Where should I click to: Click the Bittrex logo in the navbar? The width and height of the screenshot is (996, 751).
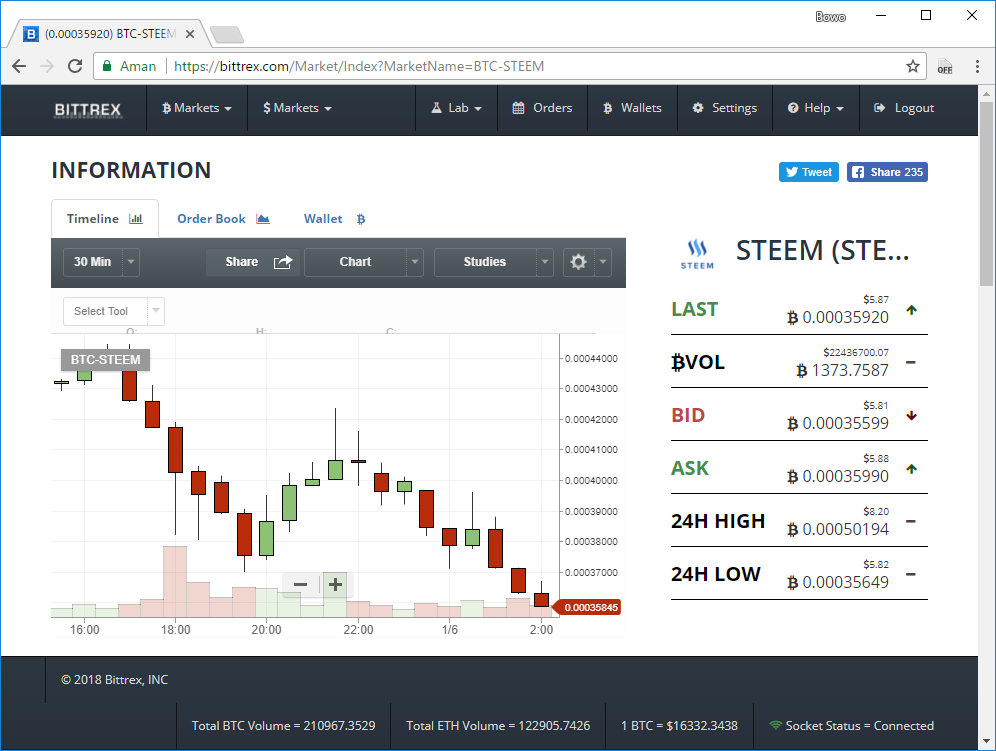click(x=88, y=109)
